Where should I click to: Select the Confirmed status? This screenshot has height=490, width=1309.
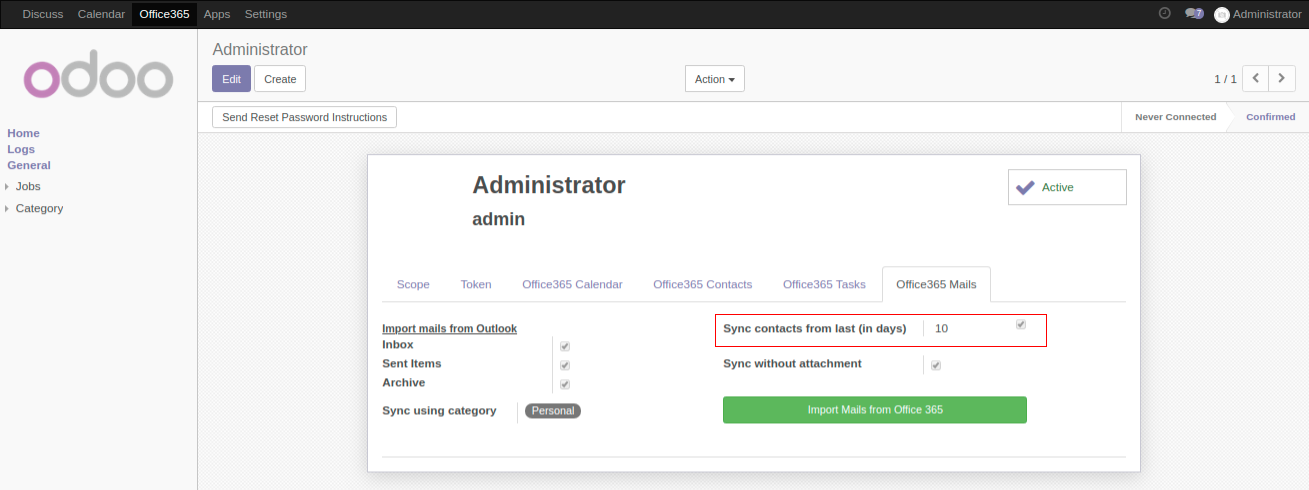tap(1270, 117)
